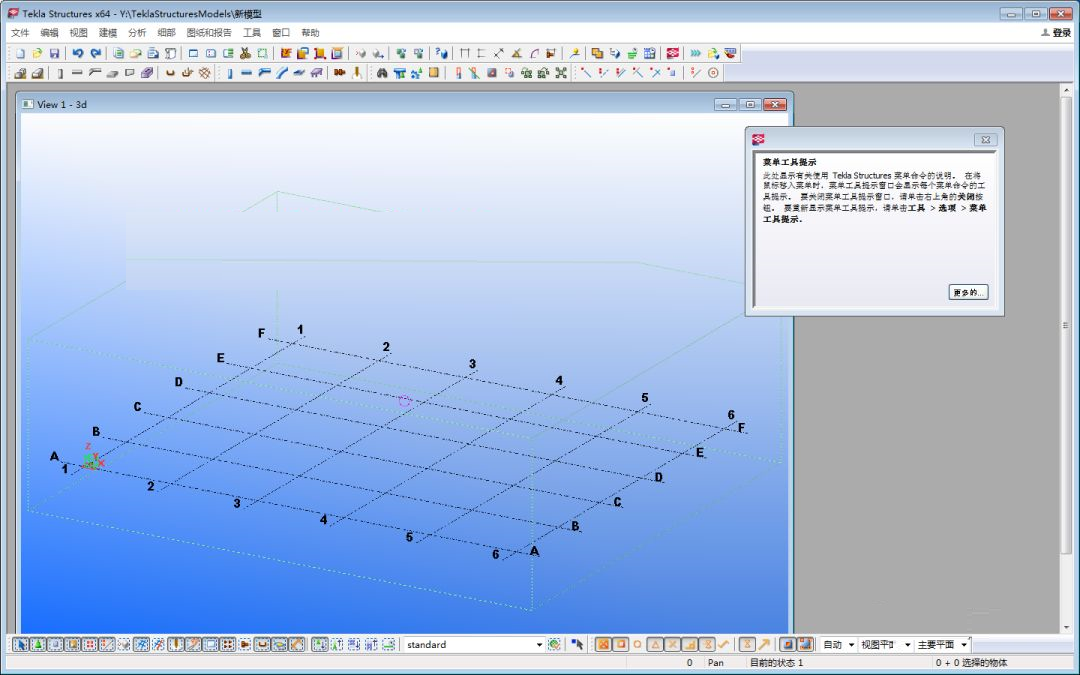Viewport: 1080px width, 675px height.
Task: Click the Pan status bar text
Action: point(716,663)
